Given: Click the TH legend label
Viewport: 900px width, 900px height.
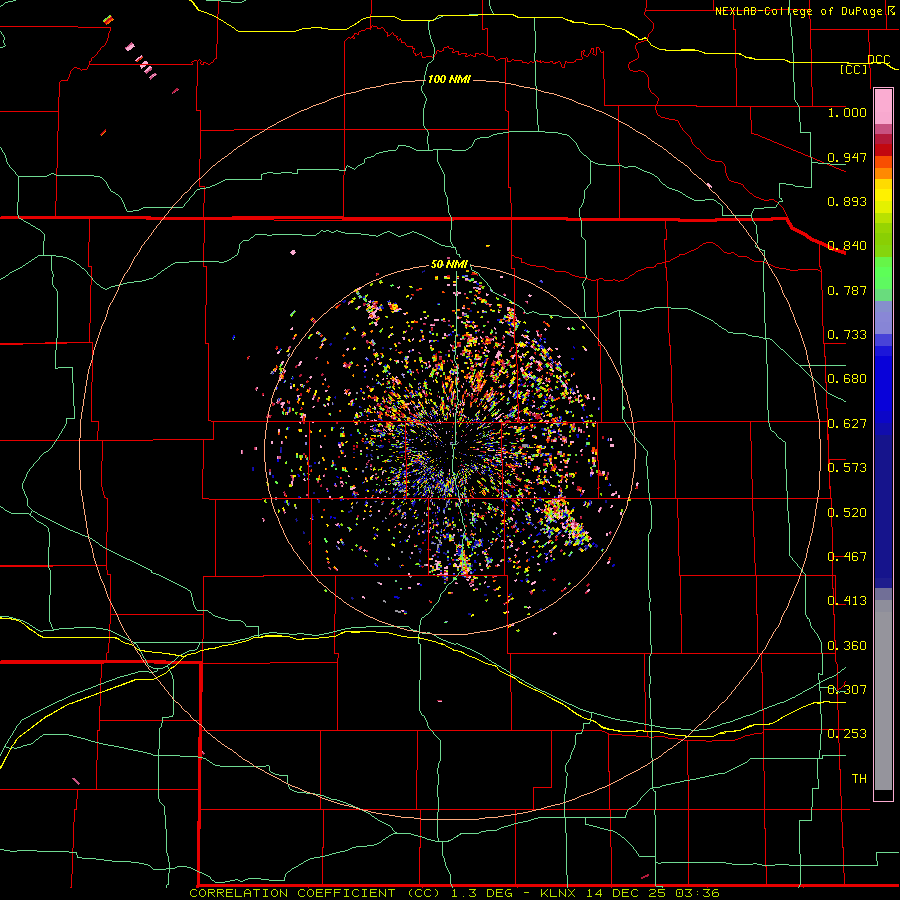Looking at the screenshot, I should [859, 779].
